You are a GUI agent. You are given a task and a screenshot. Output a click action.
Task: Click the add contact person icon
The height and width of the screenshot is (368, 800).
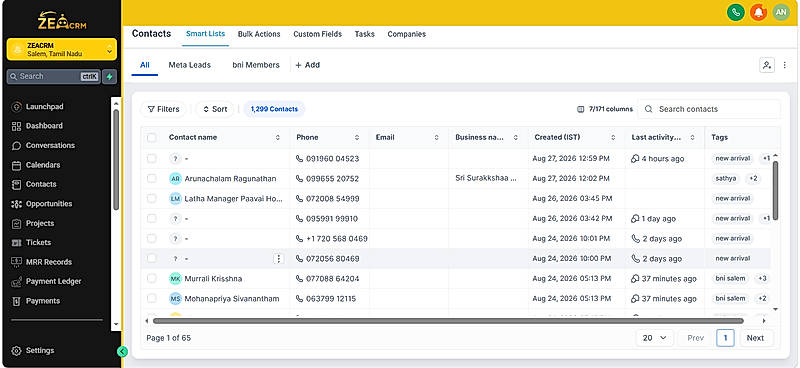767,65
